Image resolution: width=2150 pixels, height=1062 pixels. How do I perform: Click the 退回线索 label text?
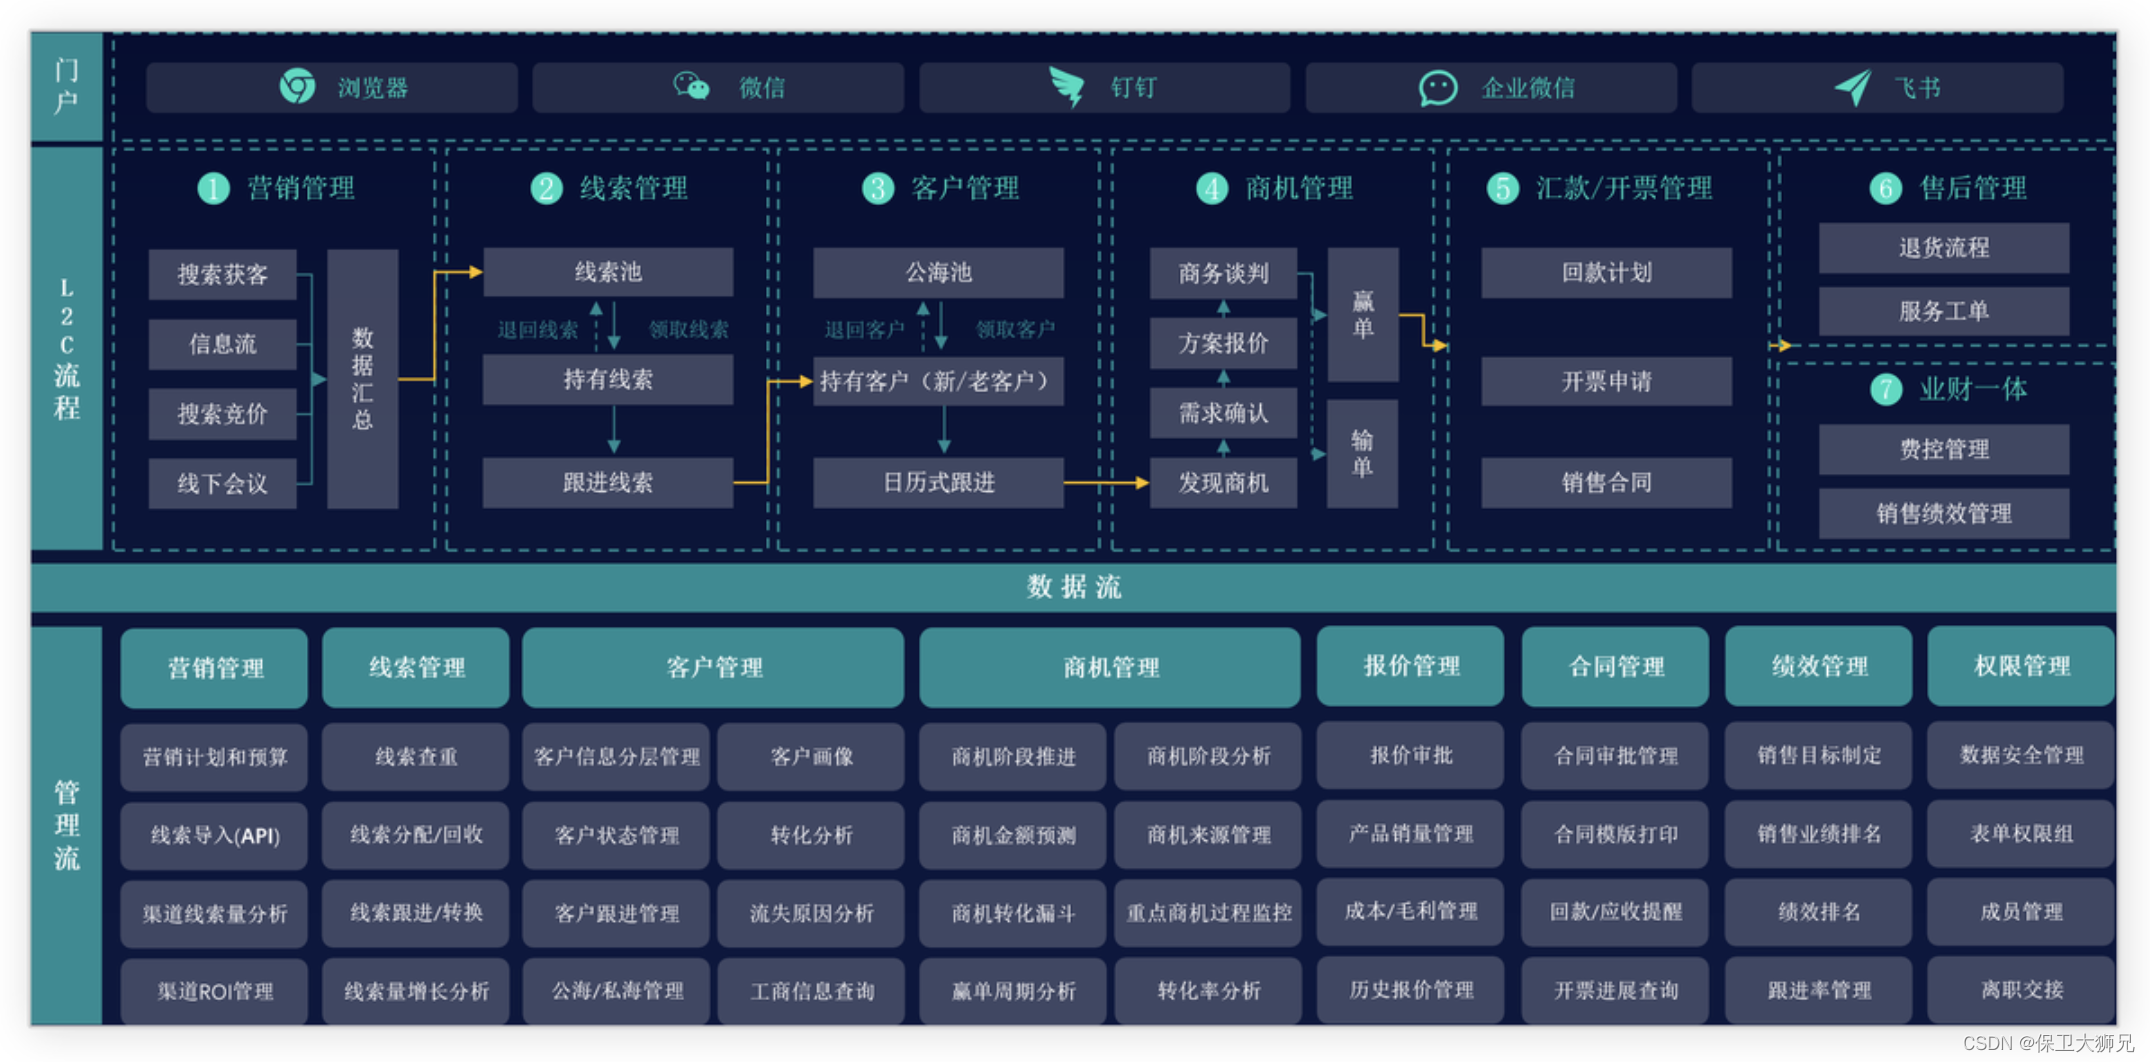pos(538,330)
